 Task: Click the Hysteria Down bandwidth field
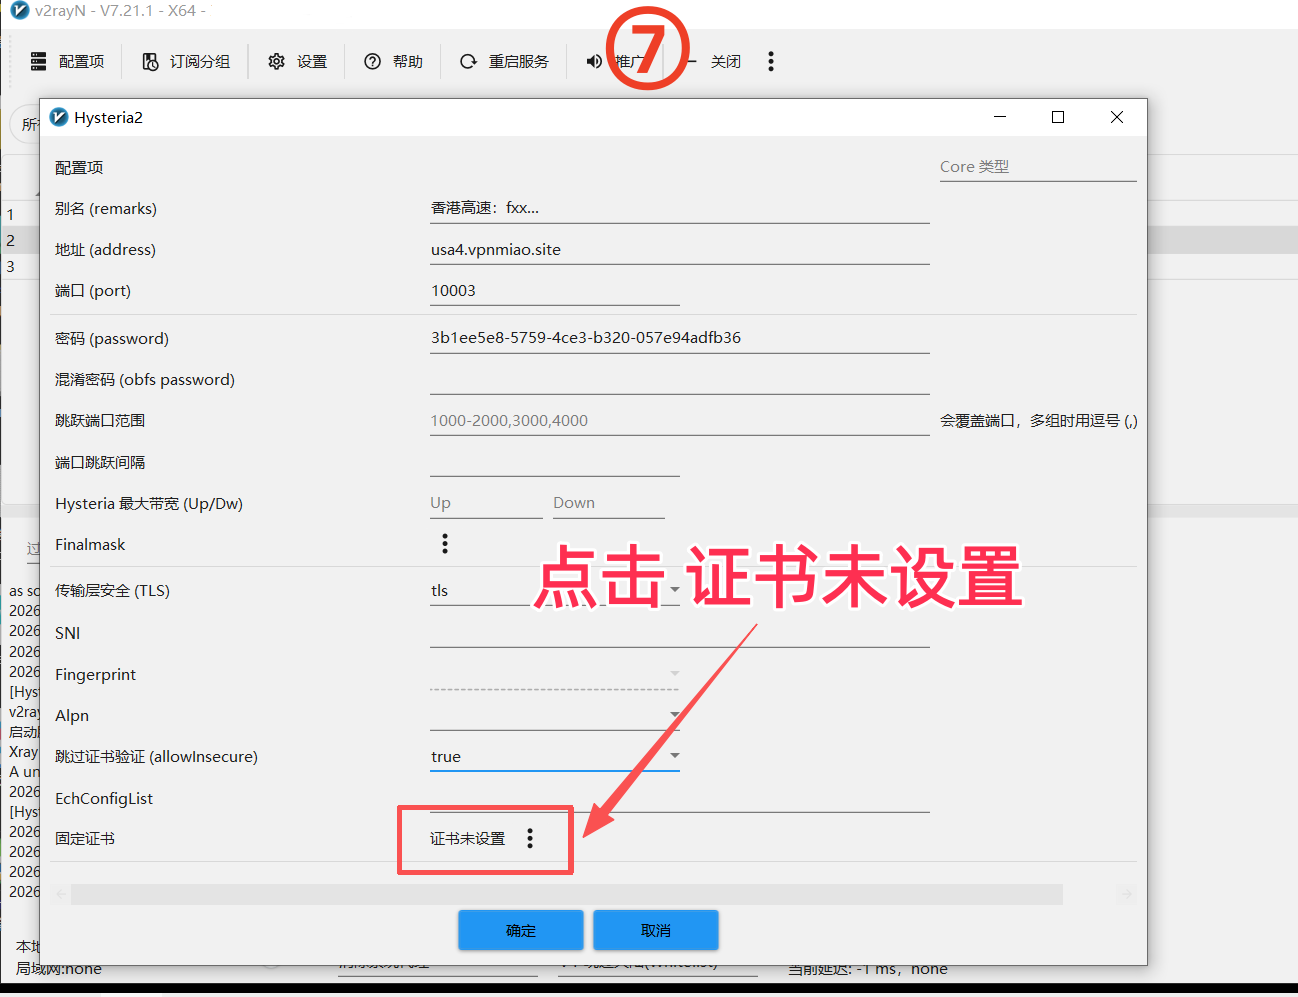pyautogui.click(x=609, y=503)
